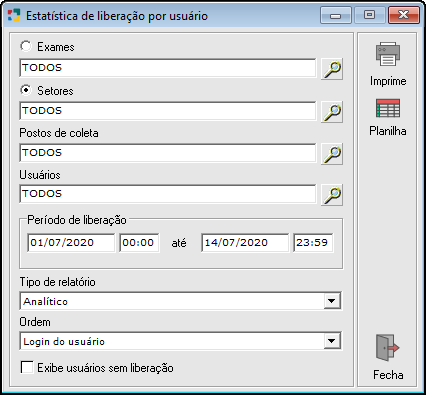Click the Login do usuário order value
426x395 pixels.
click(64, 342)
